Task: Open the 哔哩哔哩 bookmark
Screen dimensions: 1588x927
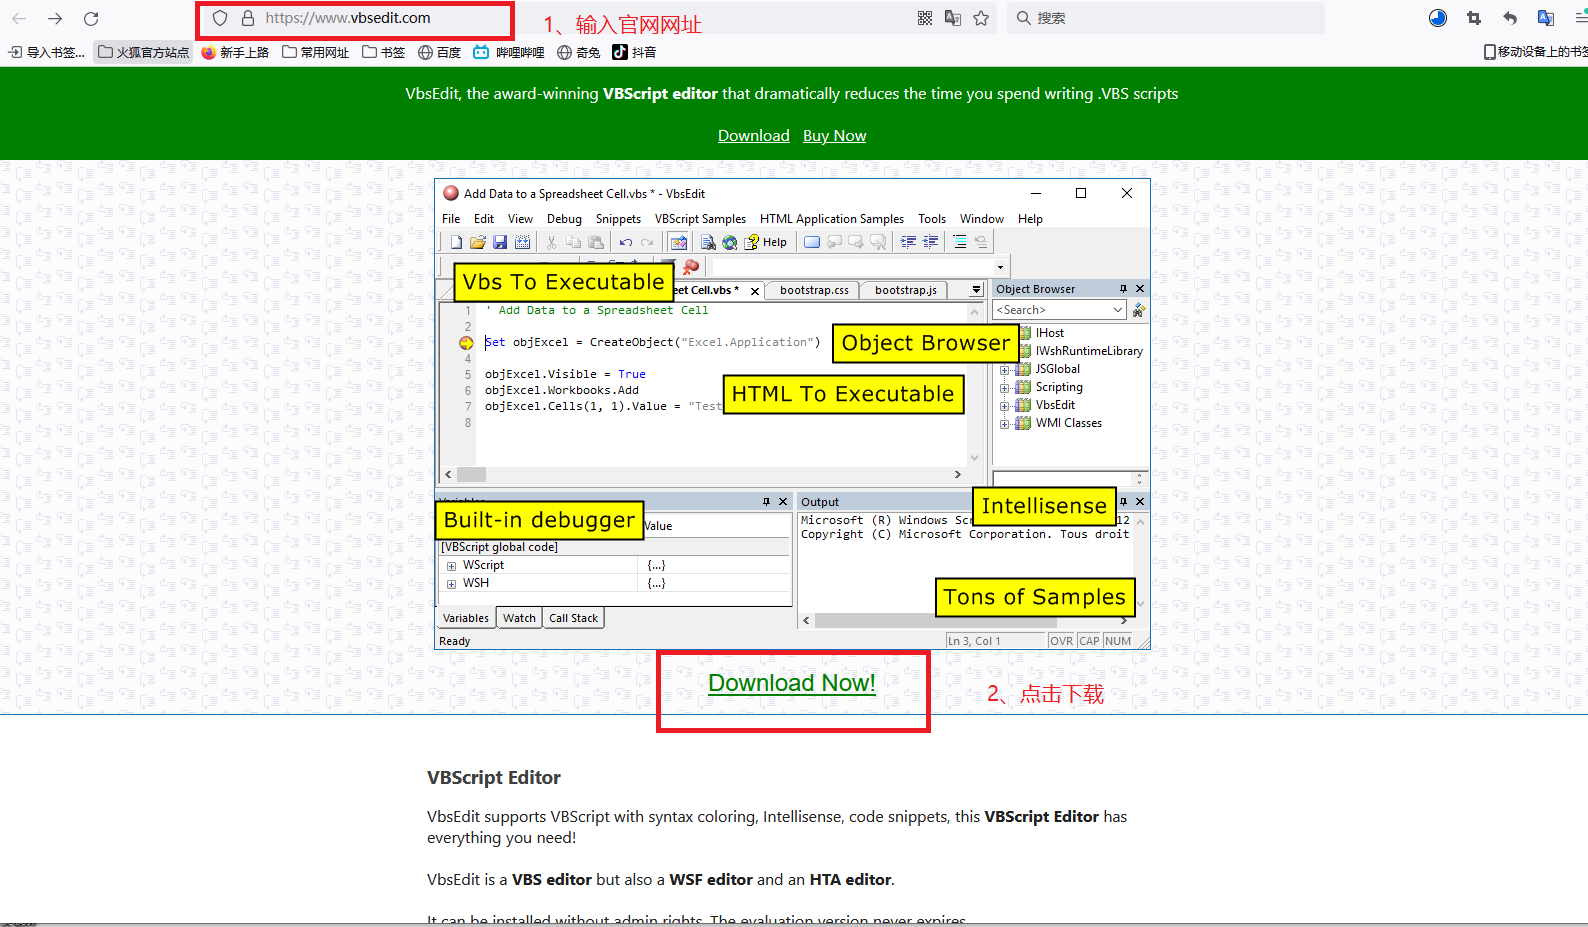Action: 509,52
